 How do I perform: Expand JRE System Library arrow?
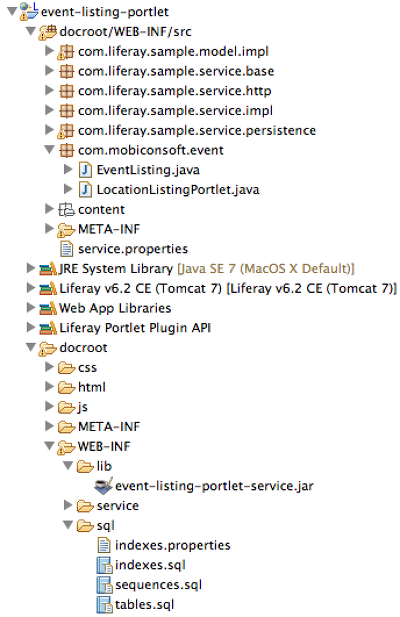point(31,268)
